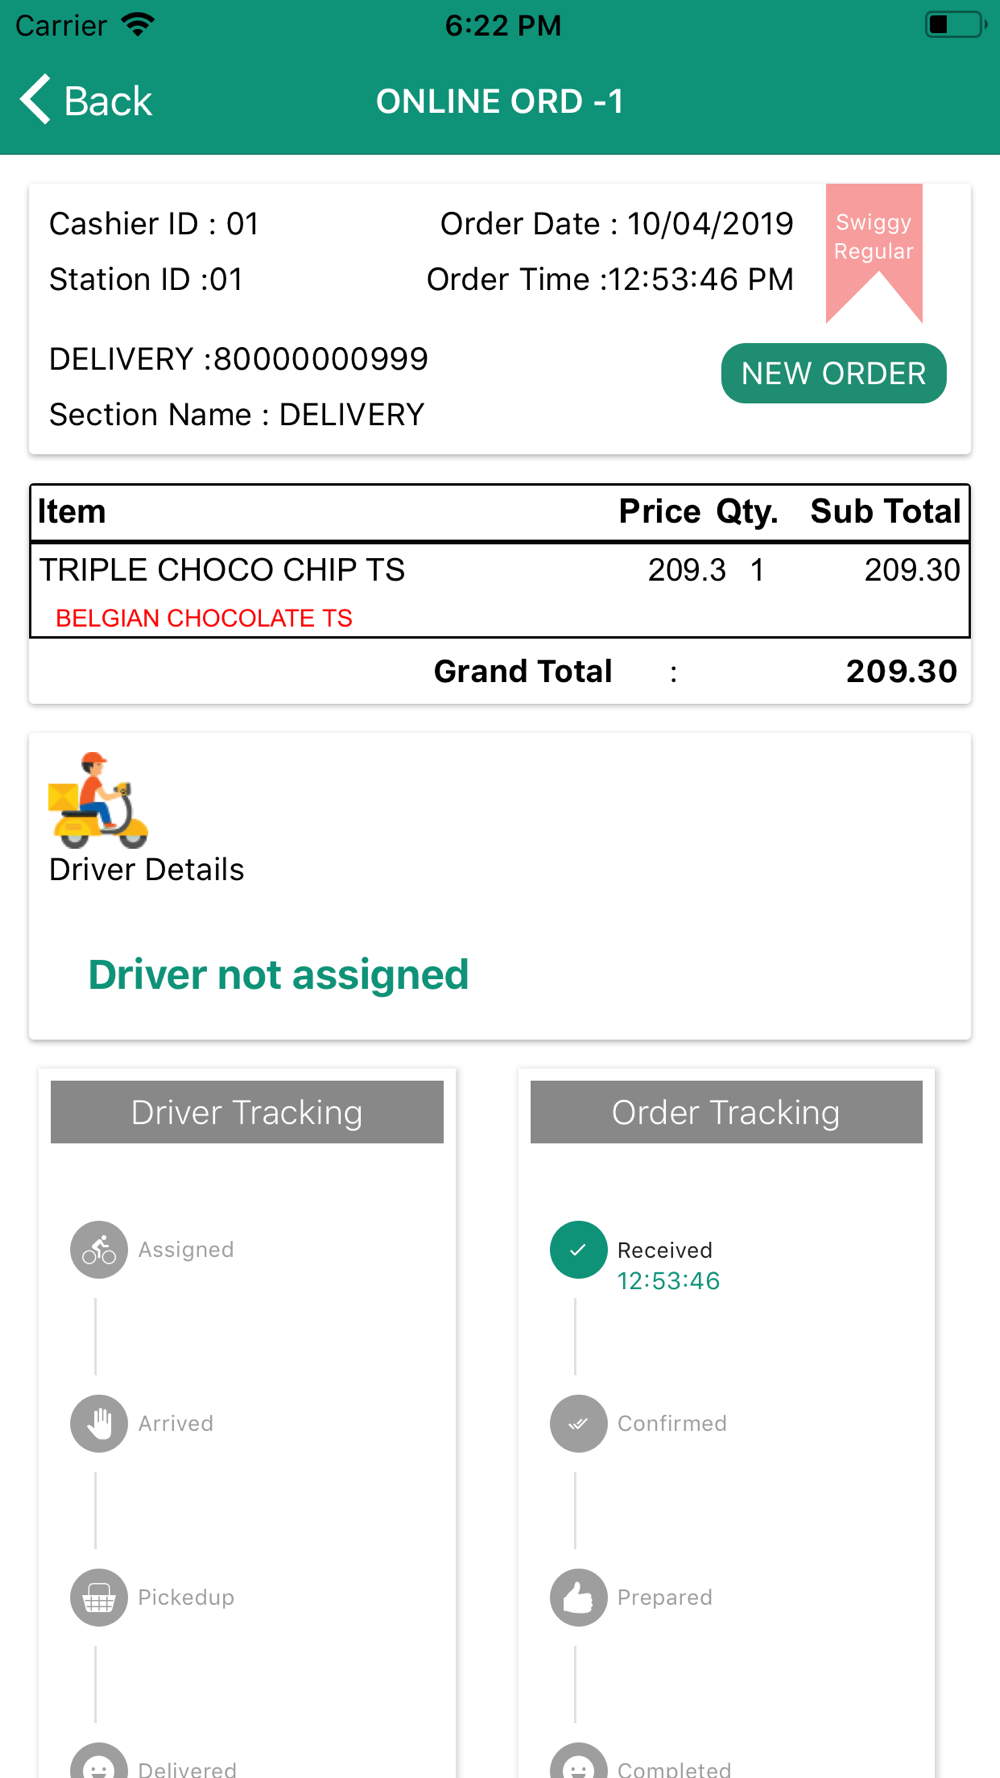Tap the BELGIAN CHOCOLATE TS modifier text
Viewport: 1000px width, 1778px height.
204,618
